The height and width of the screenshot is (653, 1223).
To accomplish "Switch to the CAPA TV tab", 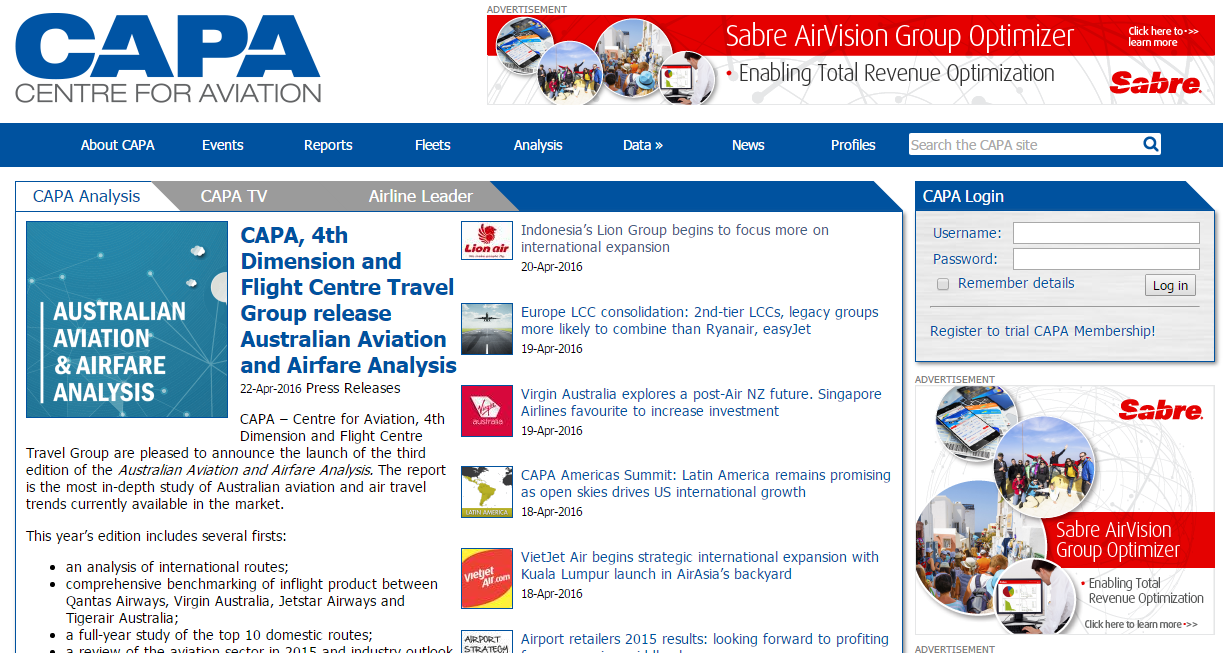I will [234, 196].
